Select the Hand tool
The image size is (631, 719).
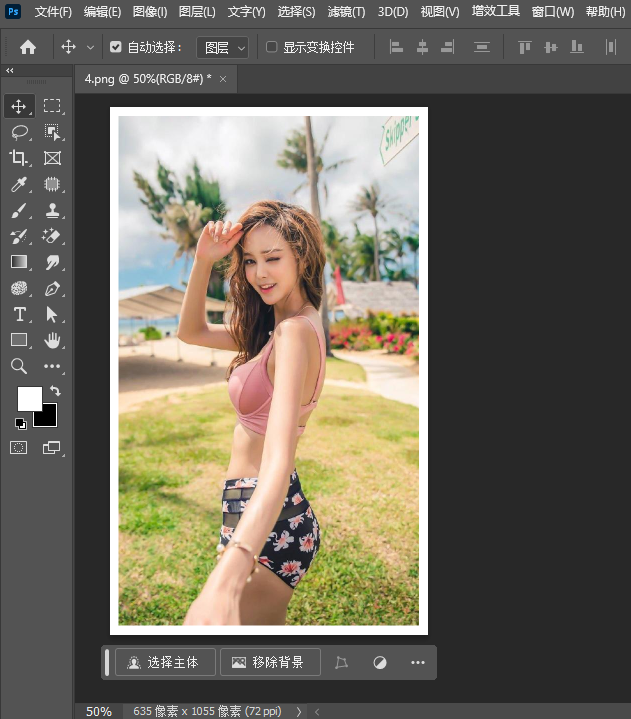tap(52, 341)
